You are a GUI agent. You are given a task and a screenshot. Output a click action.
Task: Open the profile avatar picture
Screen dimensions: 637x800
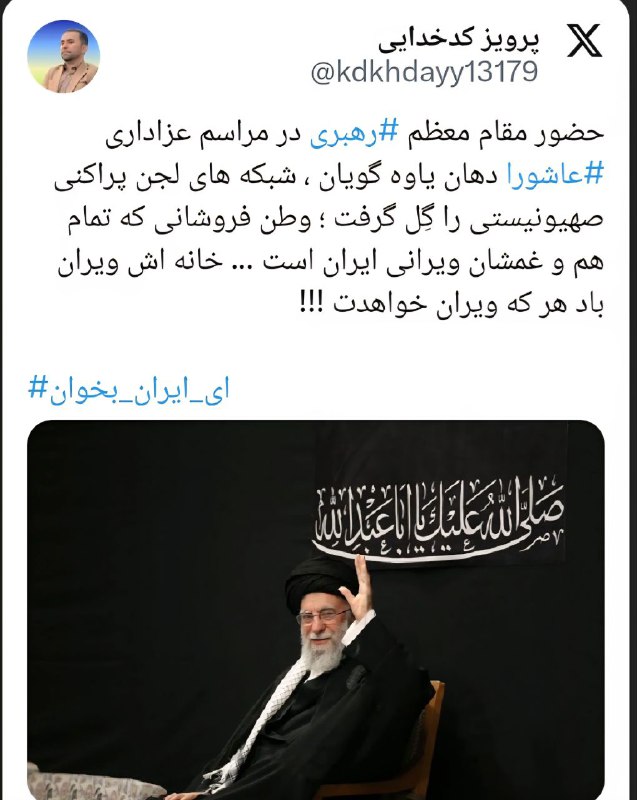64,56
